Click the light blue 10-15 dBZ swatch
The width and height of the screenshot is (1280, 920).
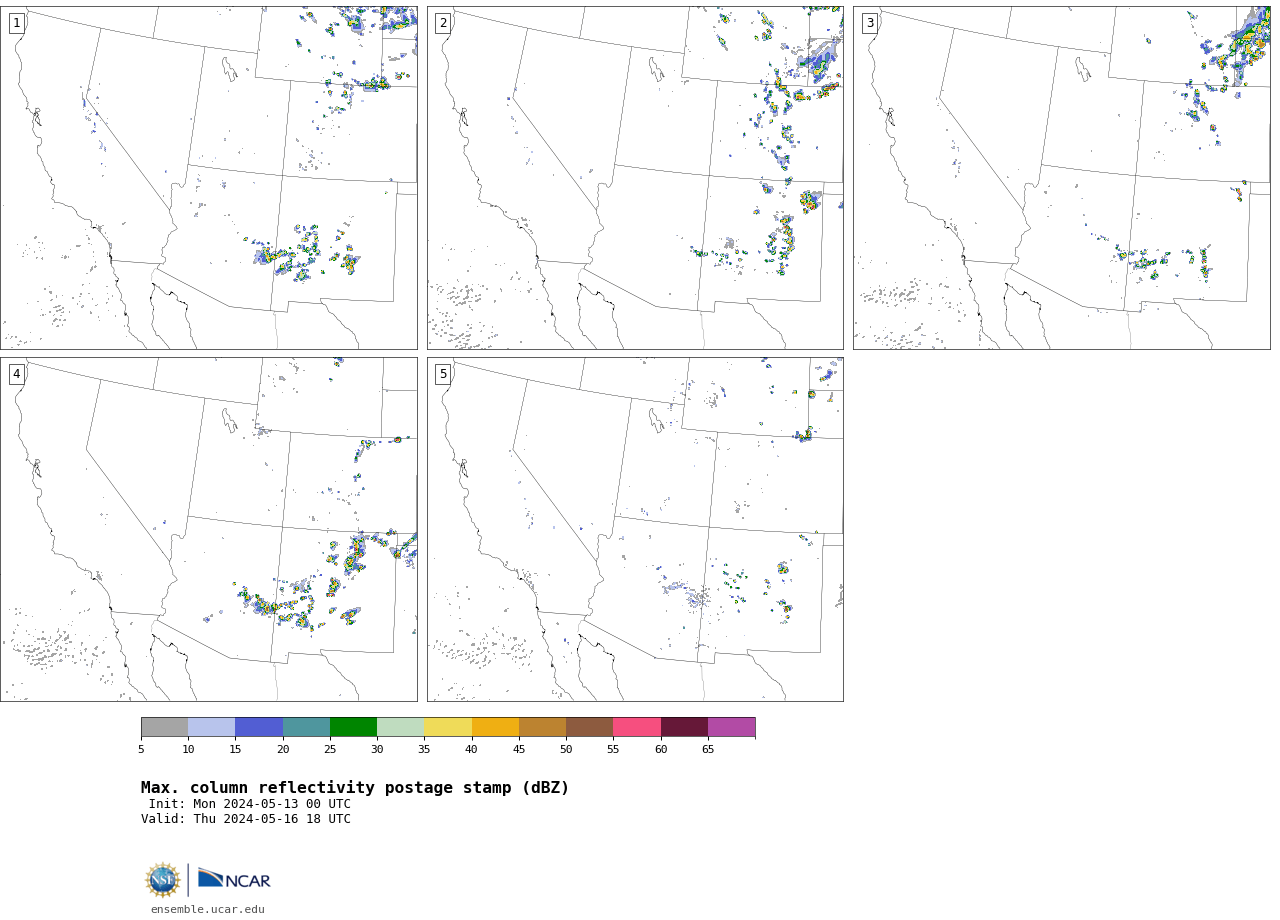point(212,727)
